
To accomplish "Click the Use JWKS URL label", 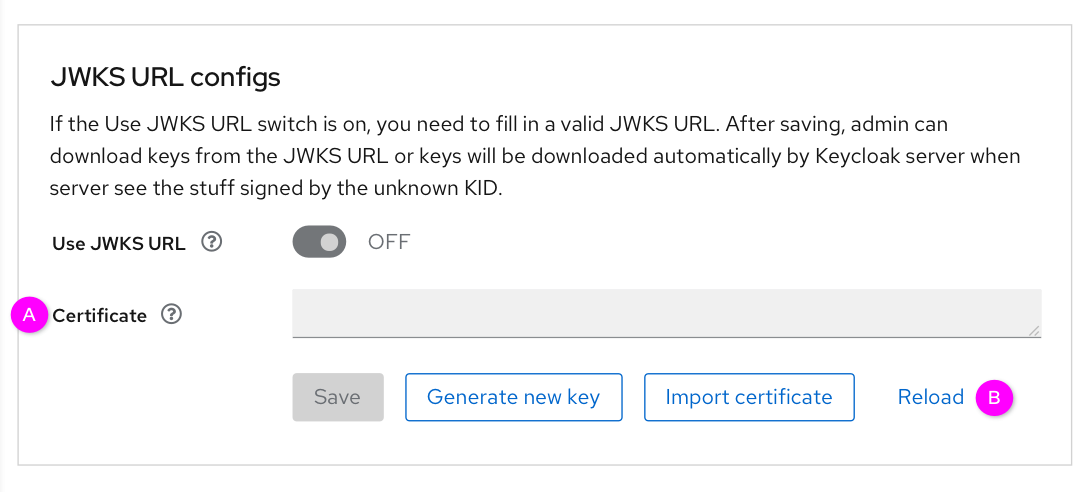I will coord(119,243).
